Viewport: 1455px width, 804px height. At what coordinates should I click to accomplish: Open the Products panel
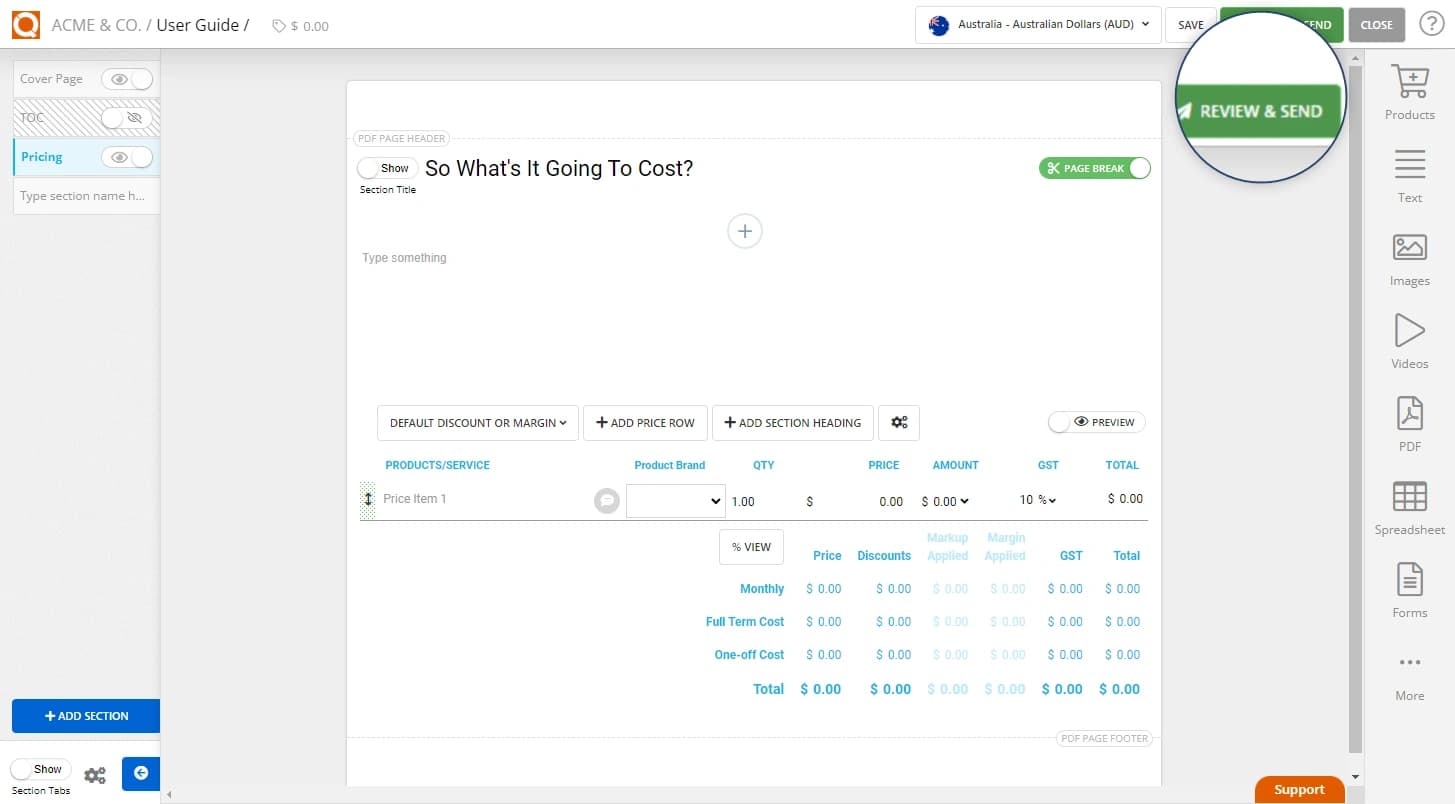pos(1409,92)
